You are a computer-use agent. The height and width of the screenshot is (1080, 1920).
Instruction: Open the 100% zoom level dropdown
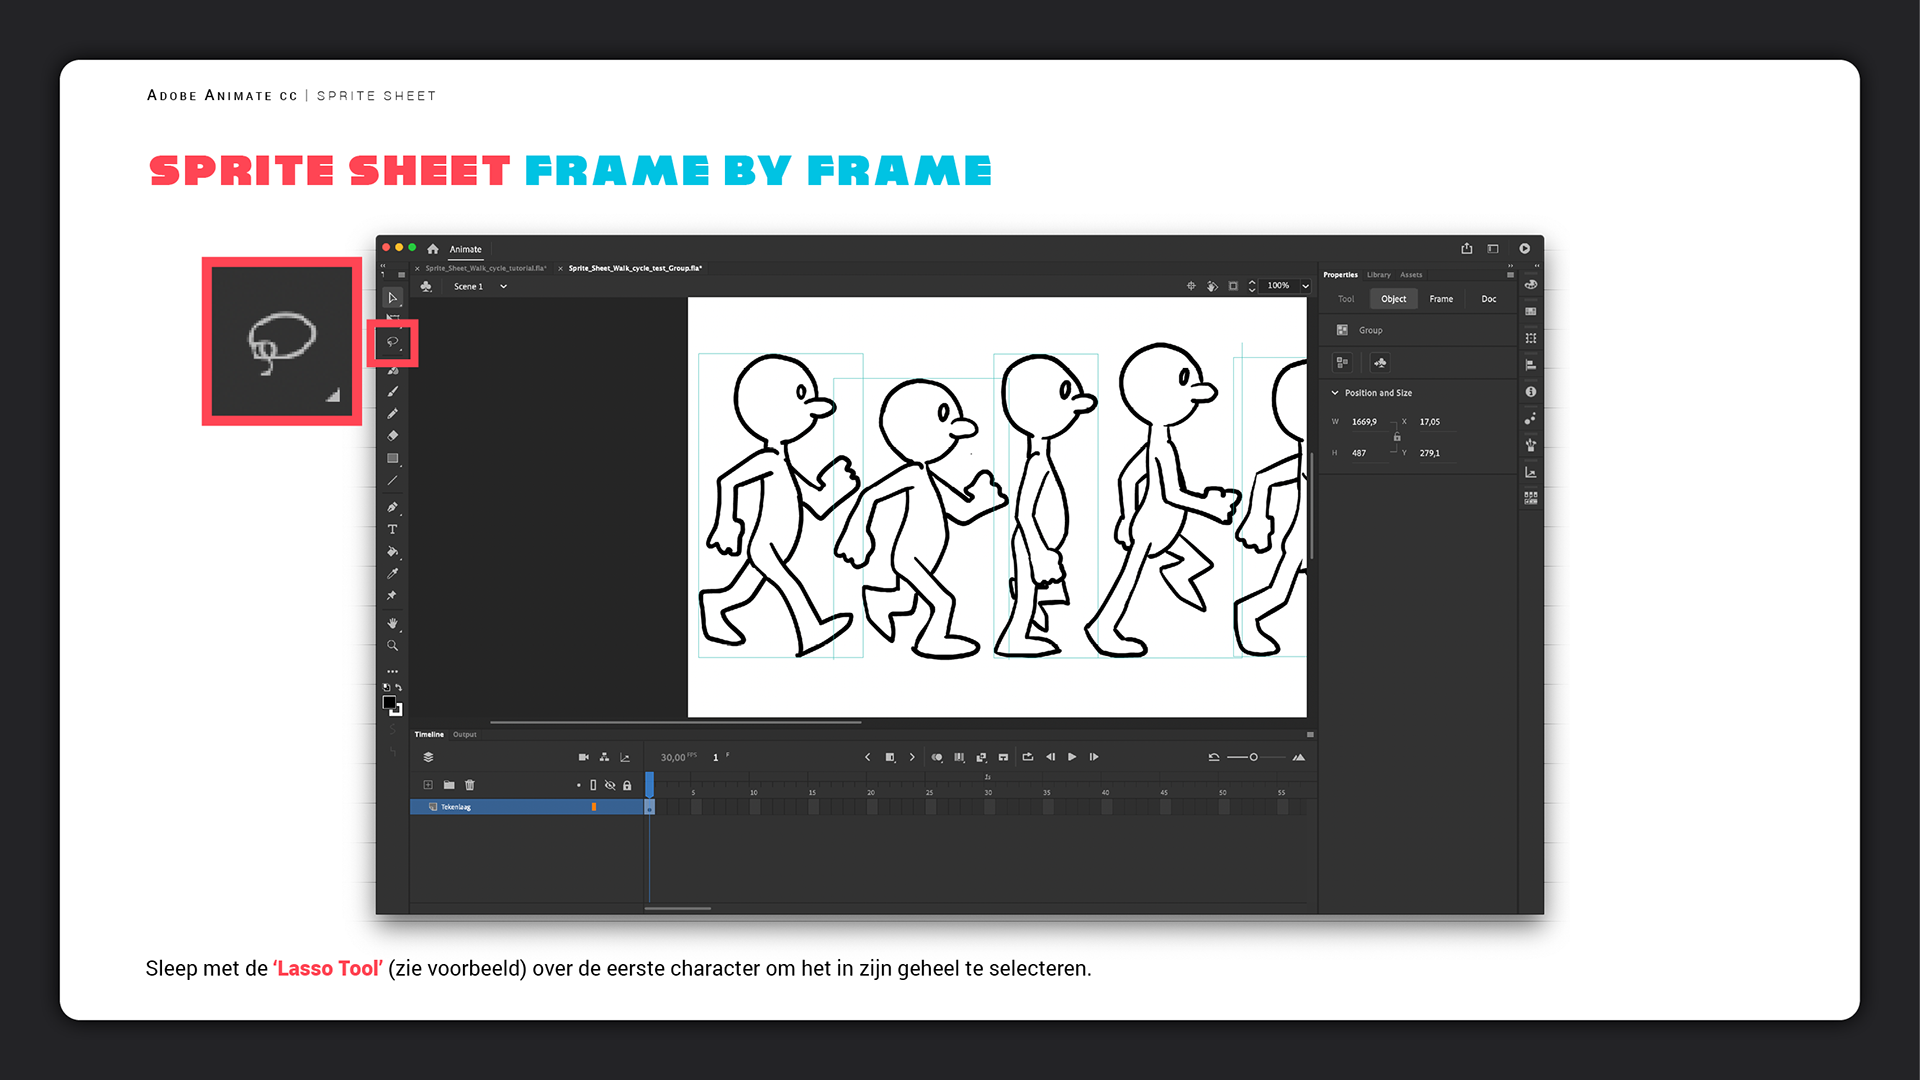(x=1305, y=286)
